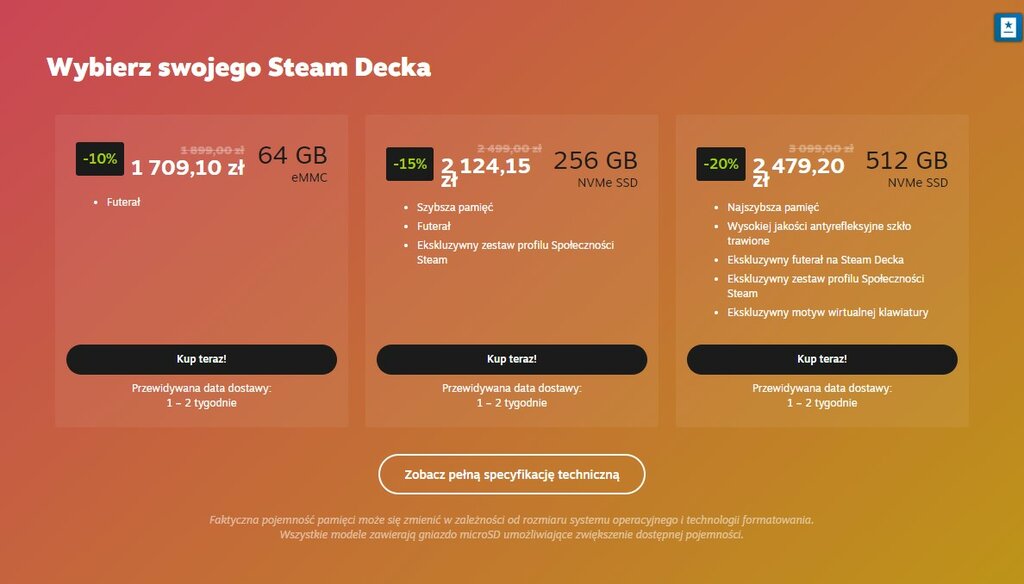The width and height of the screenshot is (1024, 584).
Task: Select the 1 709,10 zł discounted price
Action: [187, 168]
